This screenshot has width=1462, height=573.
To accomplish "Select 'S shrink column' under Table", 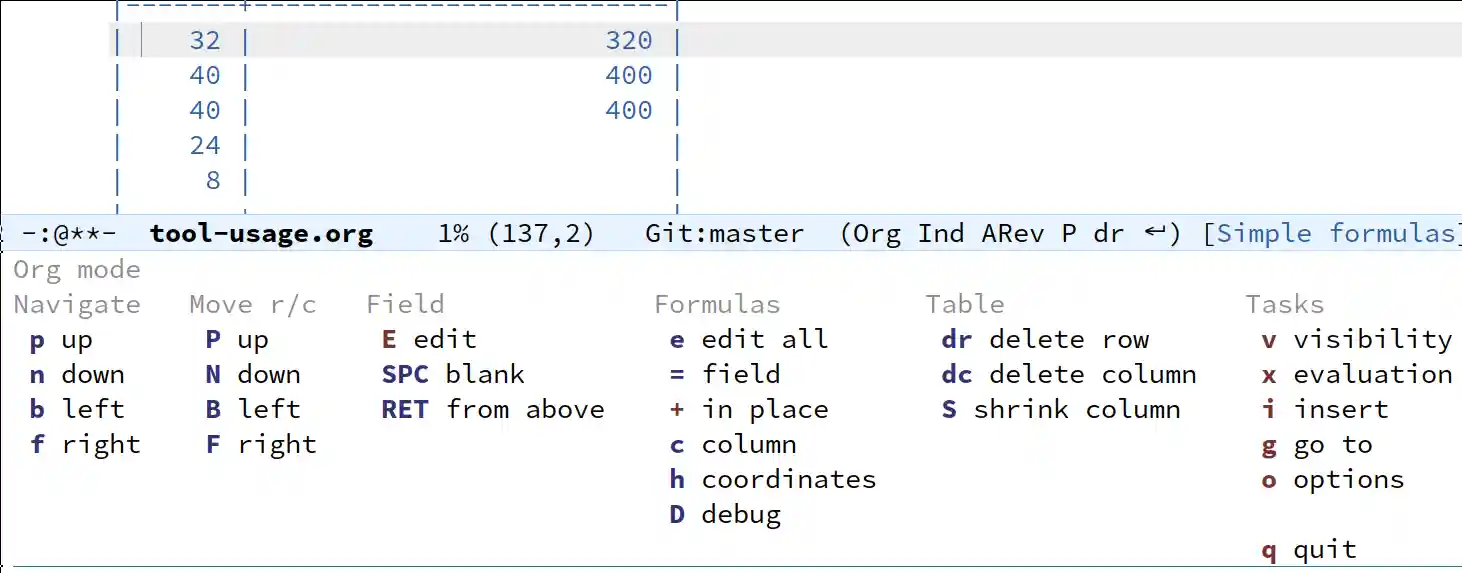I will pyautogui.click(x=1061, y=410).
